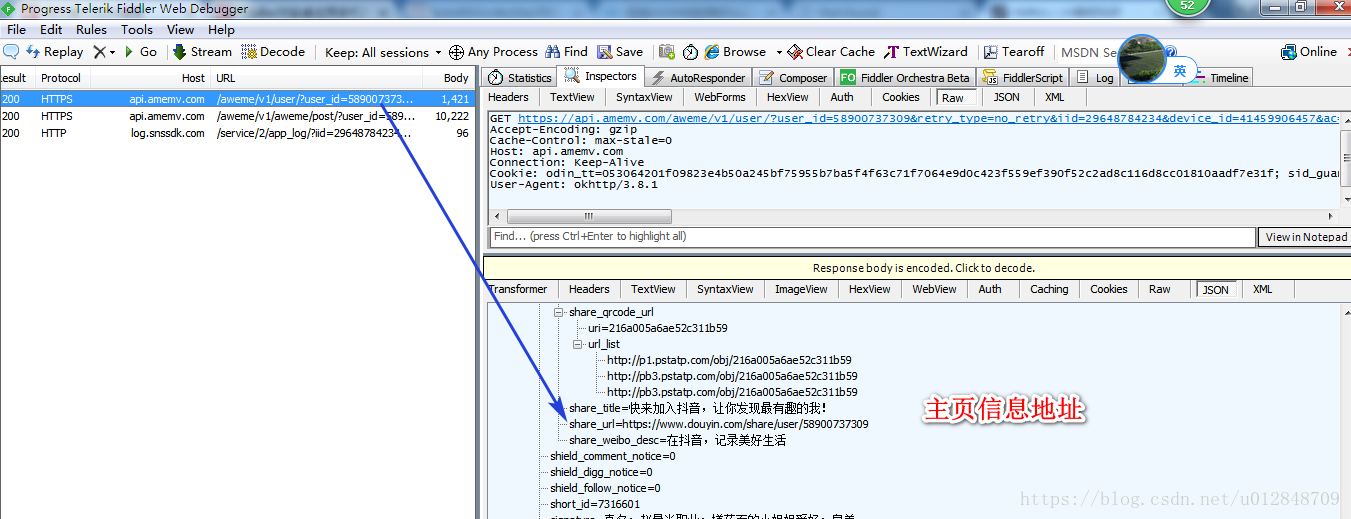Click the camera screenshot icon
This screenshot has width=1351, height=519.
tap(665, 52)
